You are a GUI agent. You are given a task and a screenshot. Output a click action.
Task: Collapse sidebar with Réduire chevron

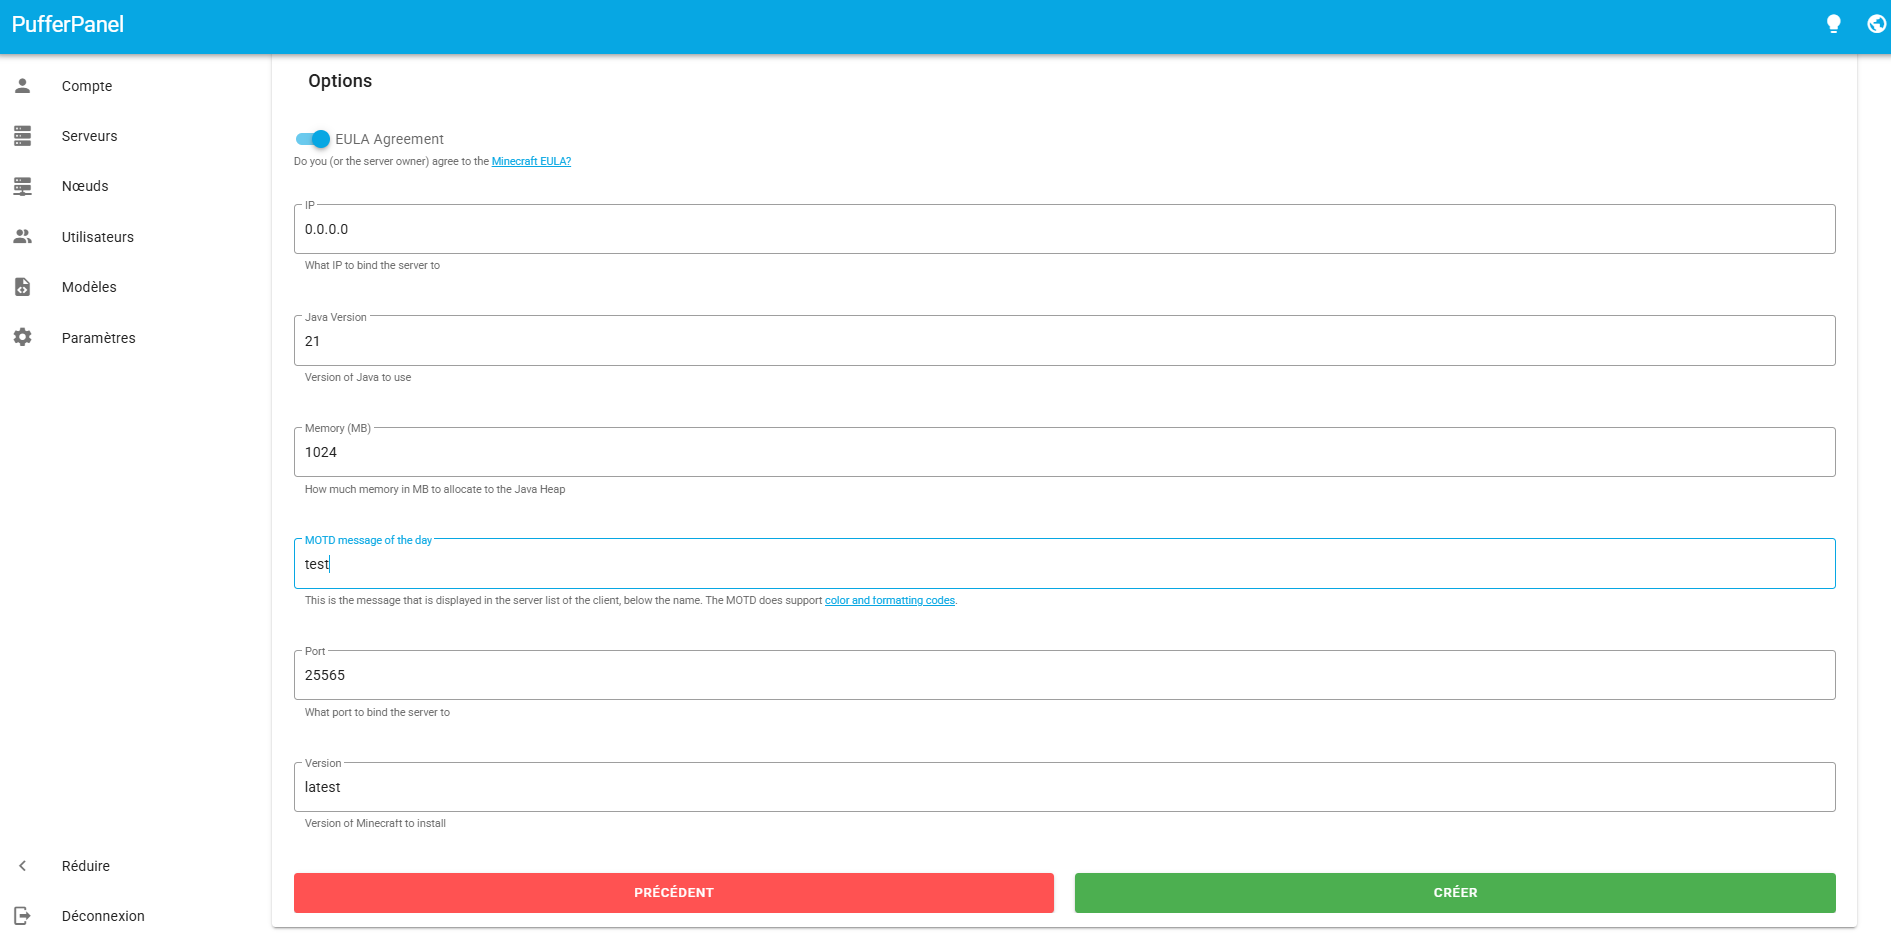[23, 866]
